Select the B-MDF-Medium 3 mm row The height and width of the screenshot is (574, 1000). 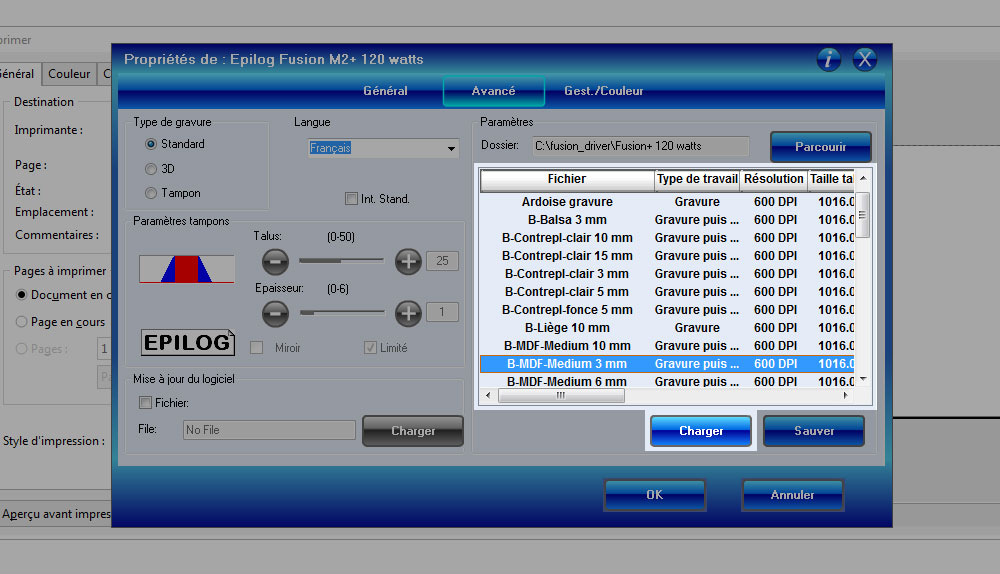pyautogui.click(x=667, y=364)
